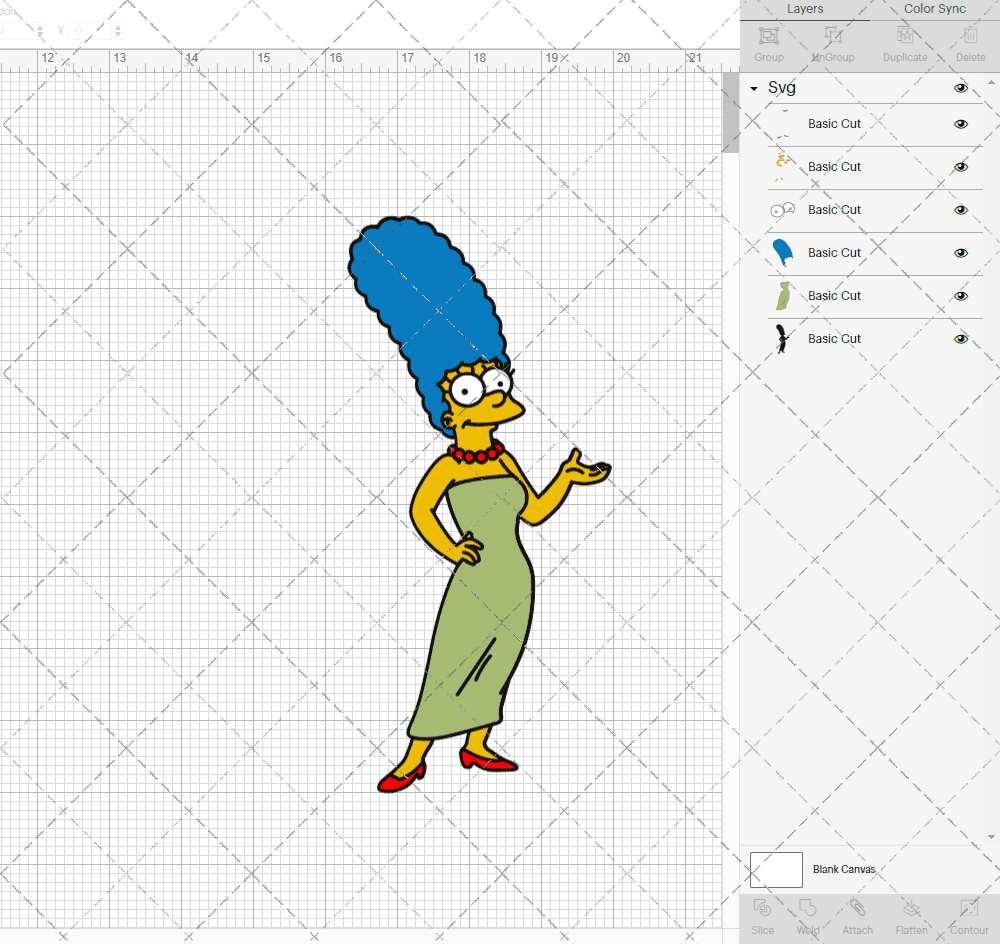
Task: Click the Y position input field
Action: coord(90,30)
